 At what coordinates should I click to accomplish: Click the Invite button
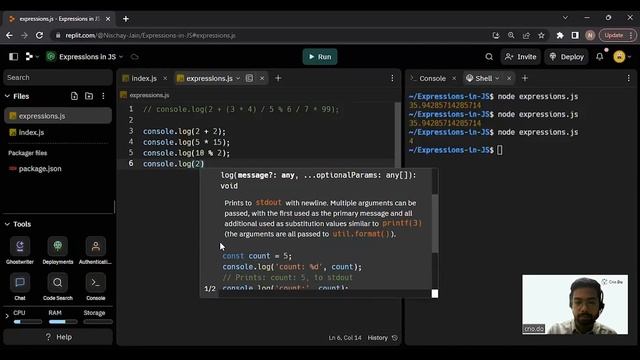521,57
